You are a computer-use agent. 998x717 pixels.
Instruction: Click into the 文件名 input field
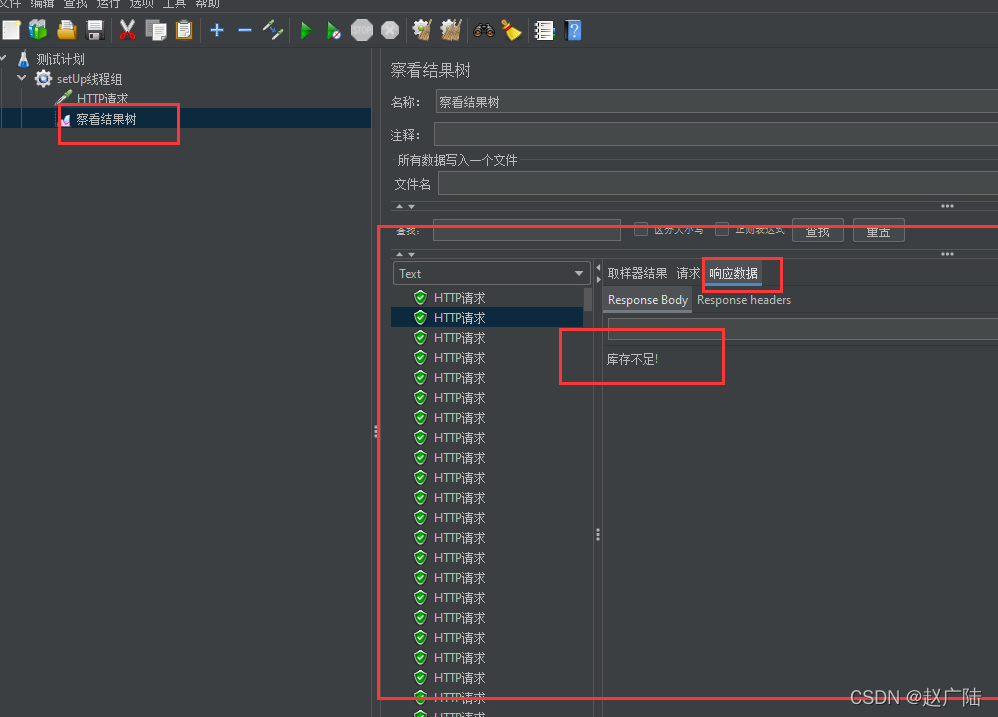point(716,184)
